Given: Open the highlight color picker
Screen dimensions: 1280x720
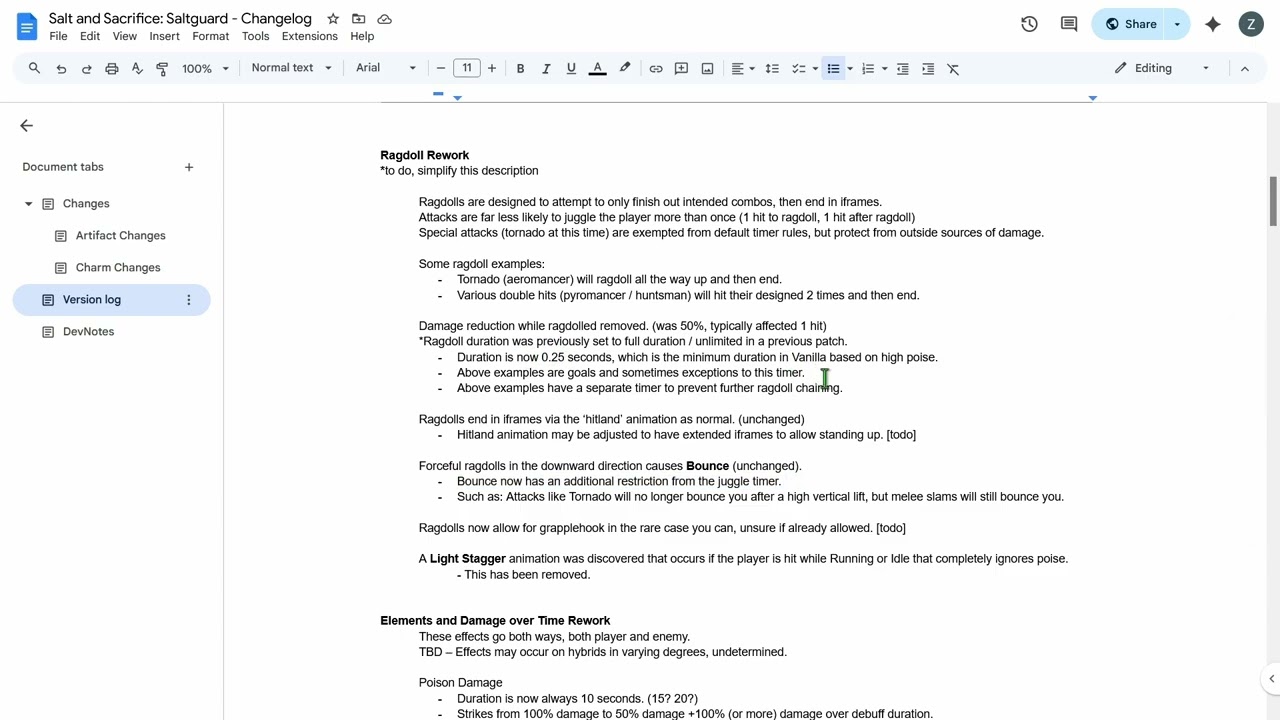Looking at the screenshot, I should pyautogui.click(x=625, y=68).
